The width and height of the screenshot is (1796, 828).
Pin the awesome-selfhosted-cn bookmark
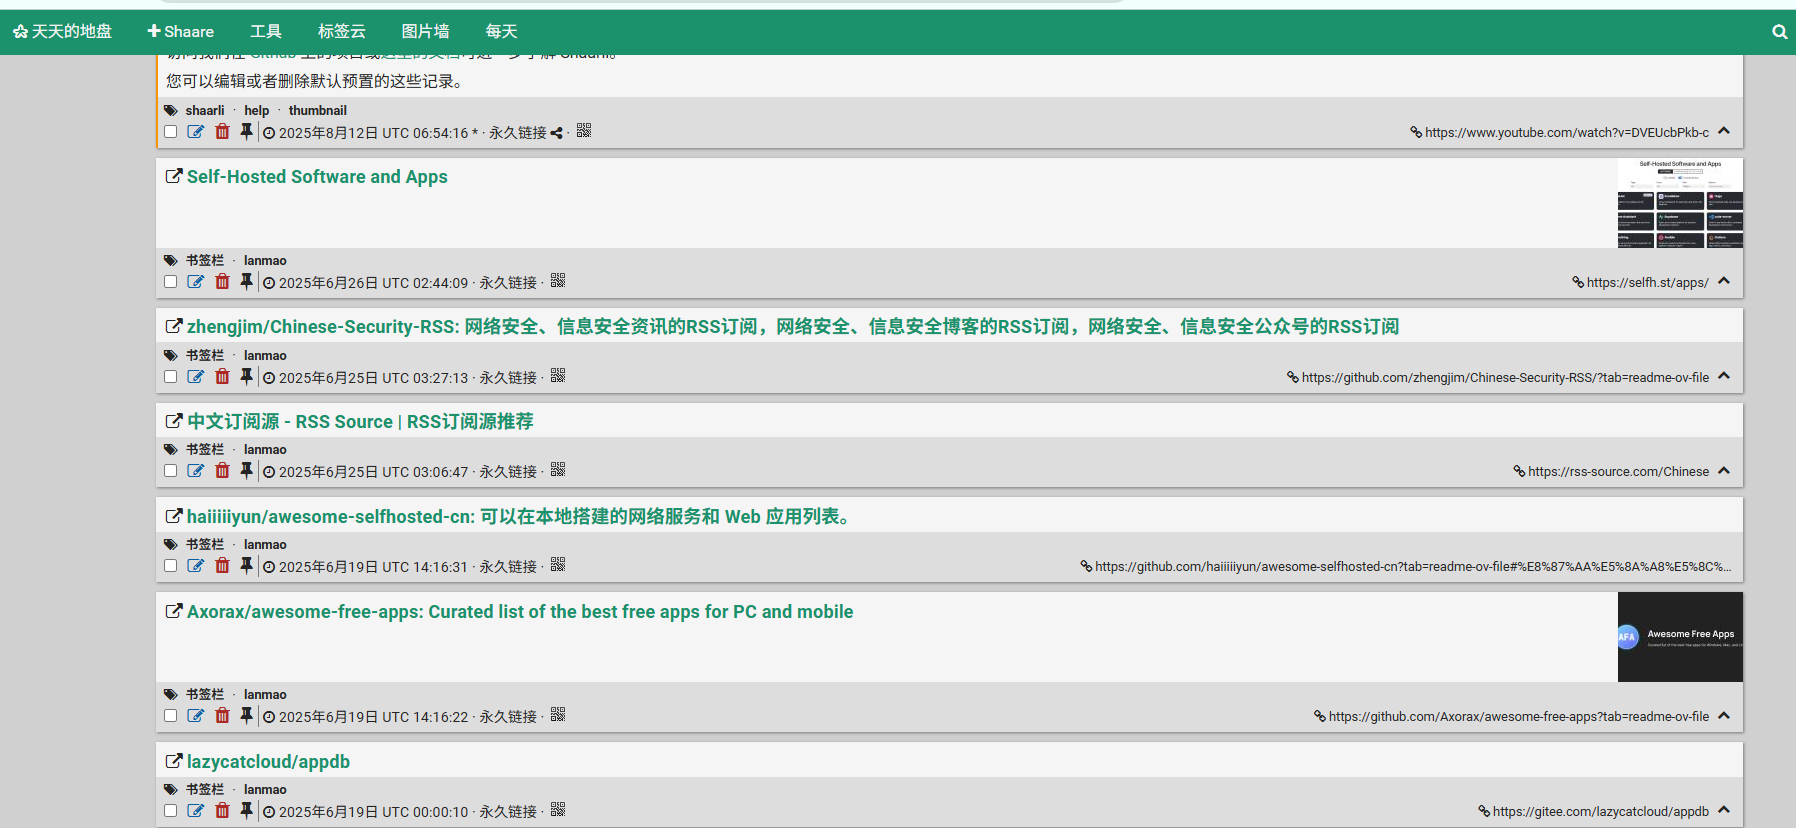pyautogui.click(x=246, y=566)
